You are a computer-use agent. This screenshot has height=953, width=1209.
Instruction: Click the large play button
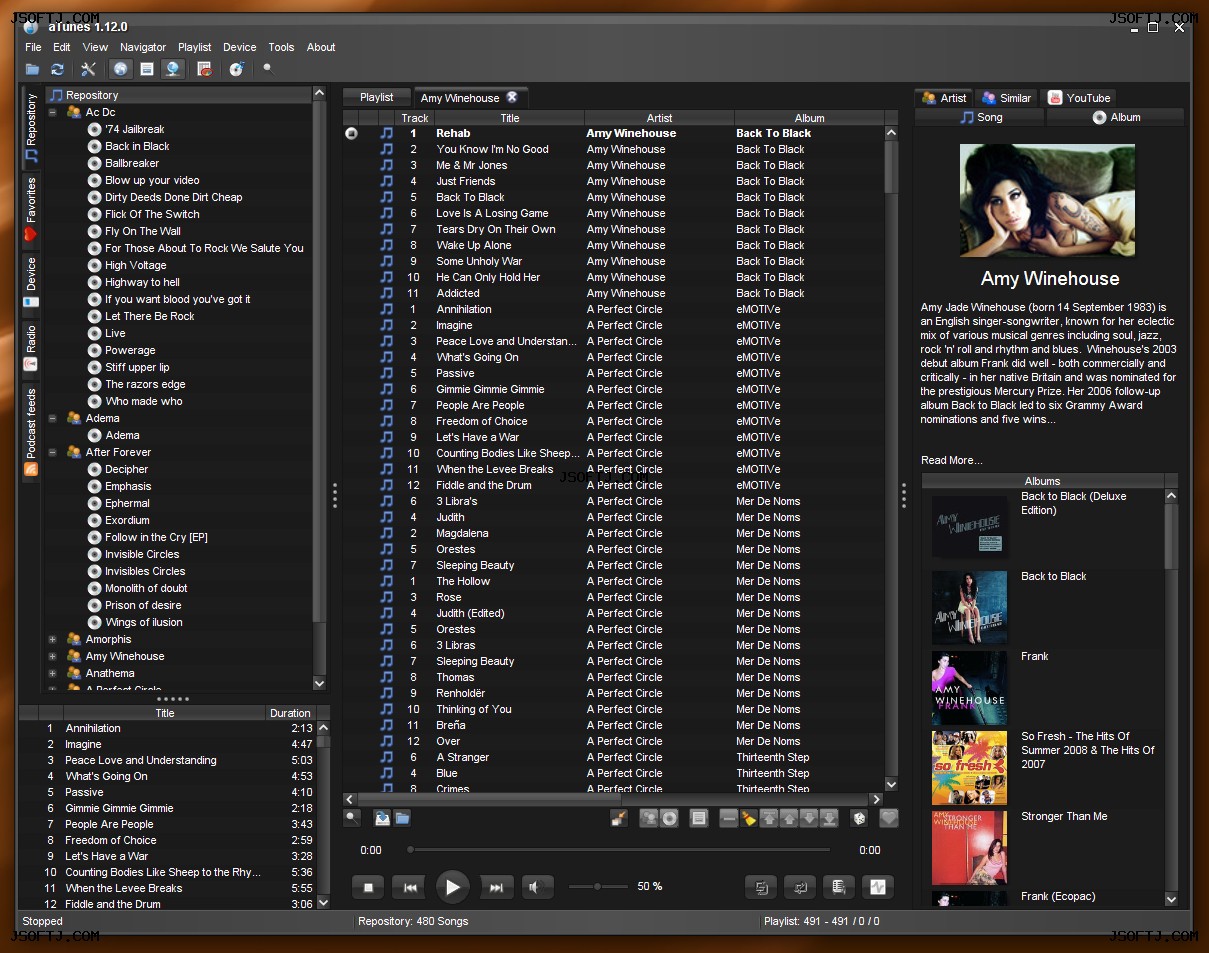(453, 887)
